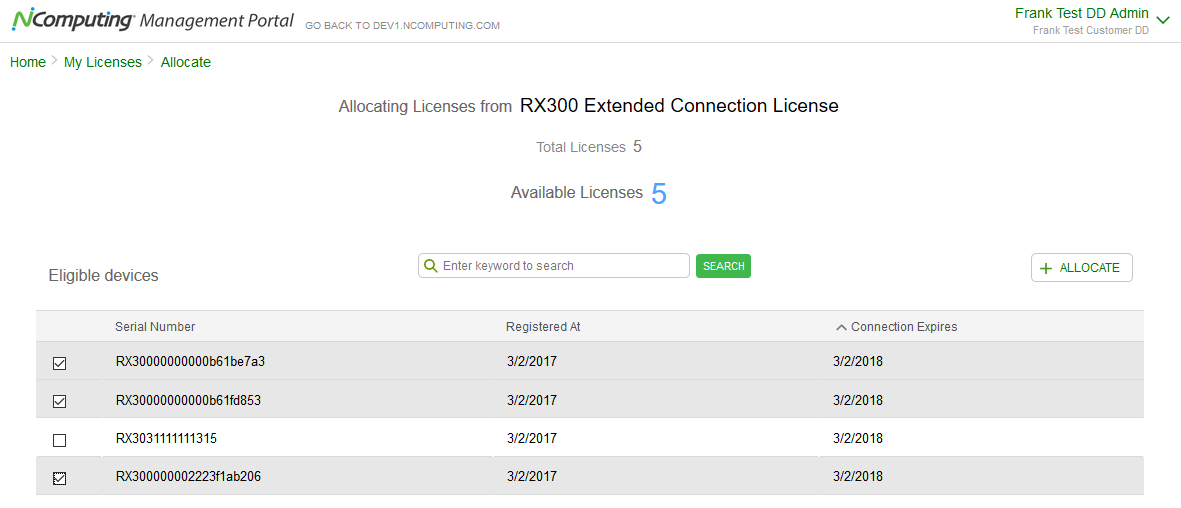The image size is (1181, 508).
Task: Click the NComputing logo
Action: point(73,21)
